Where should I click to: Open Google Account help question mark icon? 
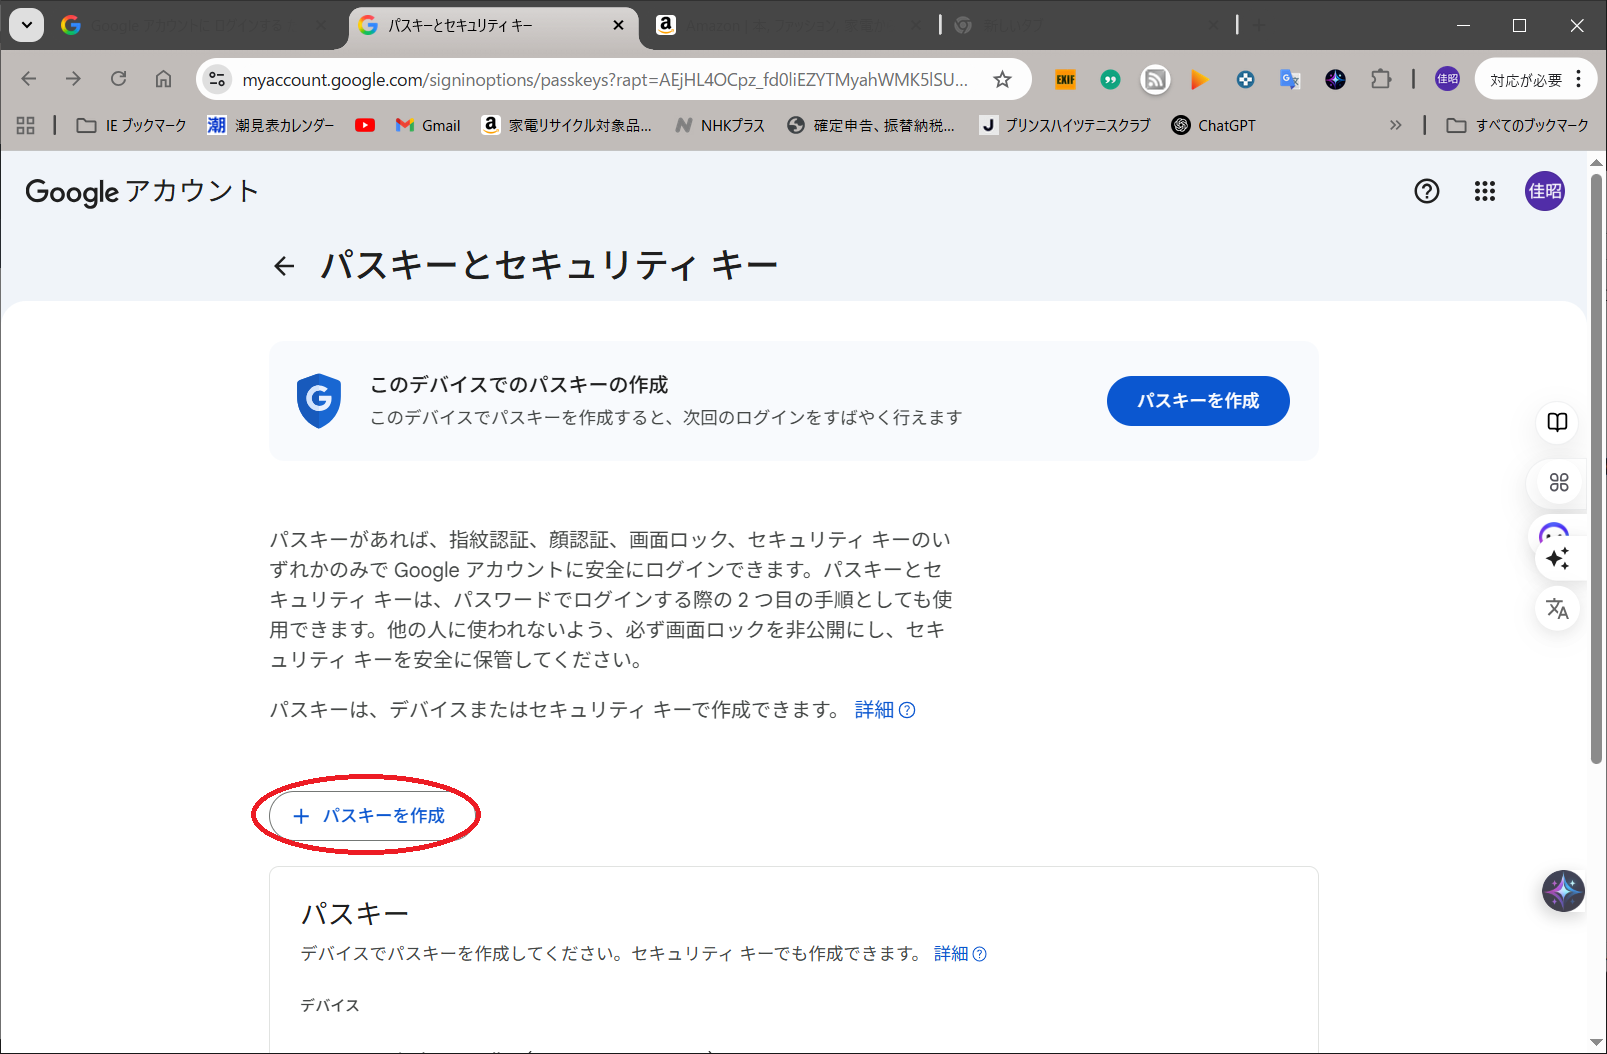1426,191
